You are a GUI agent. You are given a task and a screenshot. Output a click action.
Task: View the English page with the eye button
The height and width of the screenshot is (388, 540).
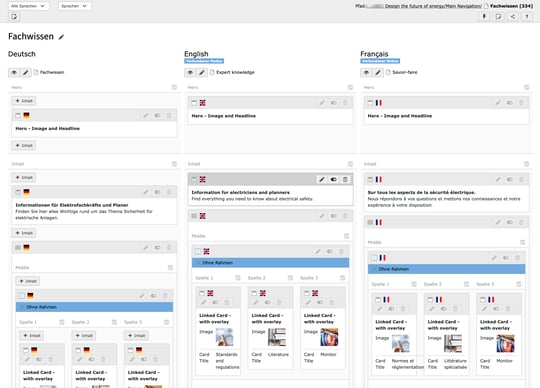(190, 72)
